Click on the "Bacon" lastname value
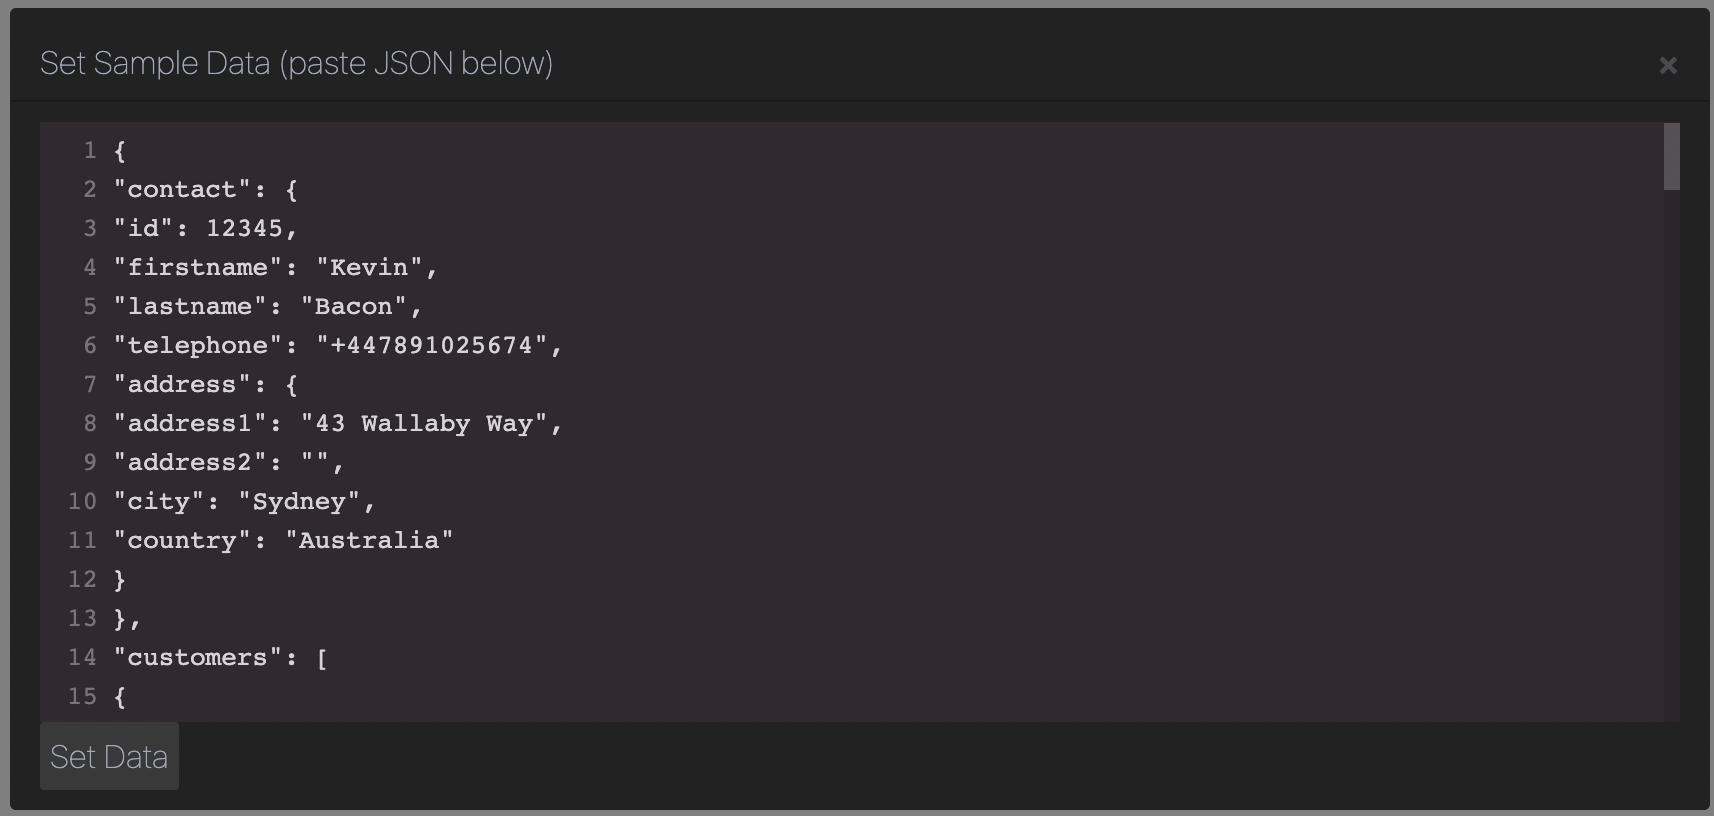Image resolution: width=1714 pixels, height=816 pixels. tap(354, 306)
